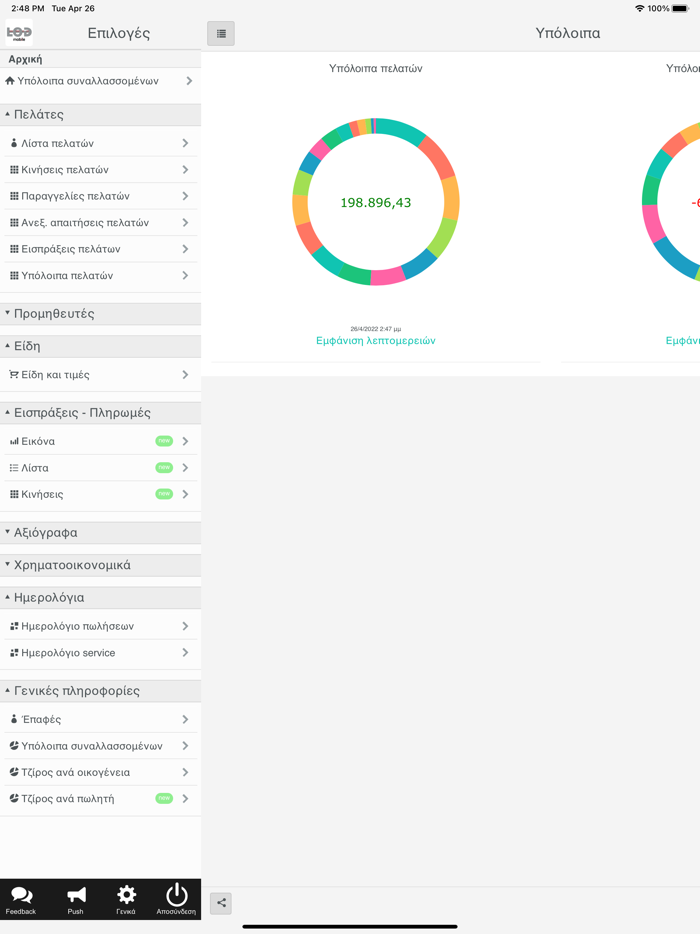The width and height of the screenshot is (700, 934).
Task: Click new badge on Τζίρος ανά πωλητή row
Action: 164,798
